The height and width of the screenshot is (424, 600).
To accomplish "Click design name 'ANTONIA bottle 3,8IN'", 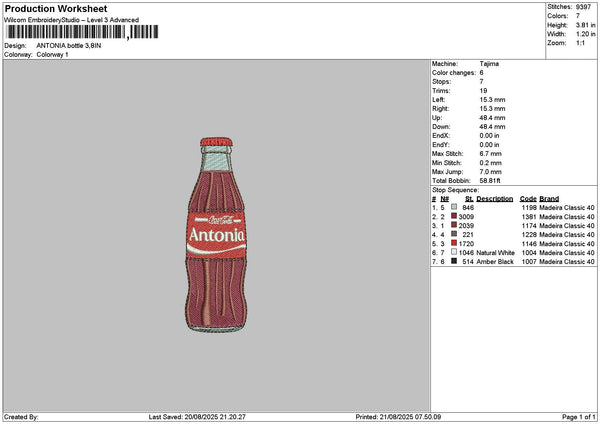I will (x=69, y=46).
